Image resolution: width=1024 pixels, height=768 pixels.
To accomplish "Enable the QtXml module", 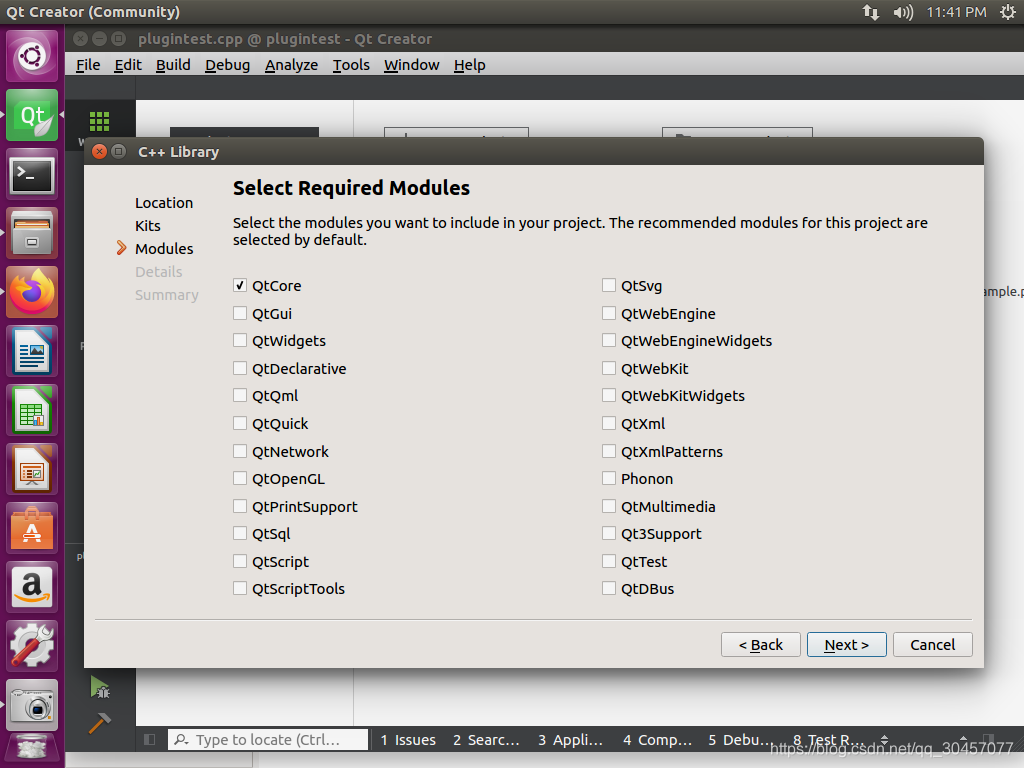I will (609, 423).
